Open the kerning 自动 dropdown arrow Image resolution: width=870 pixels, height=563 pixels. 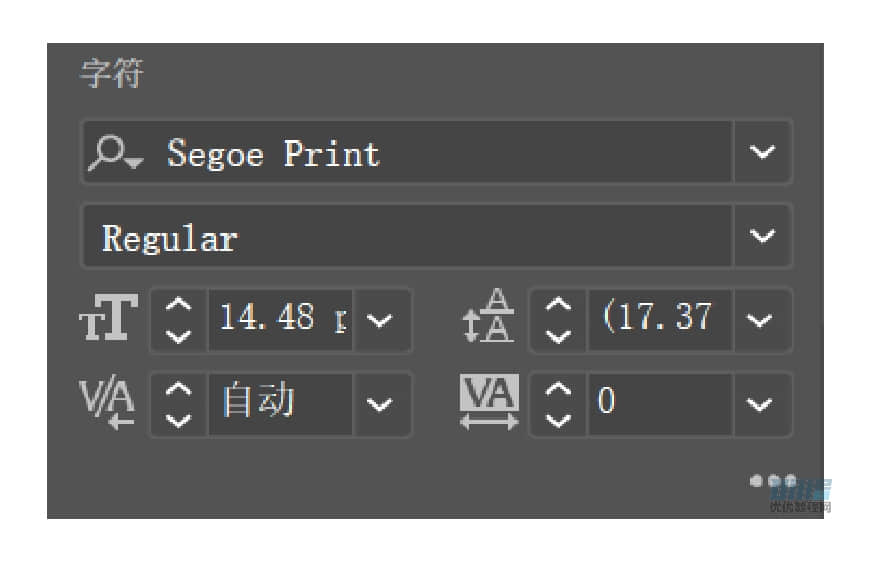point(381,404)
